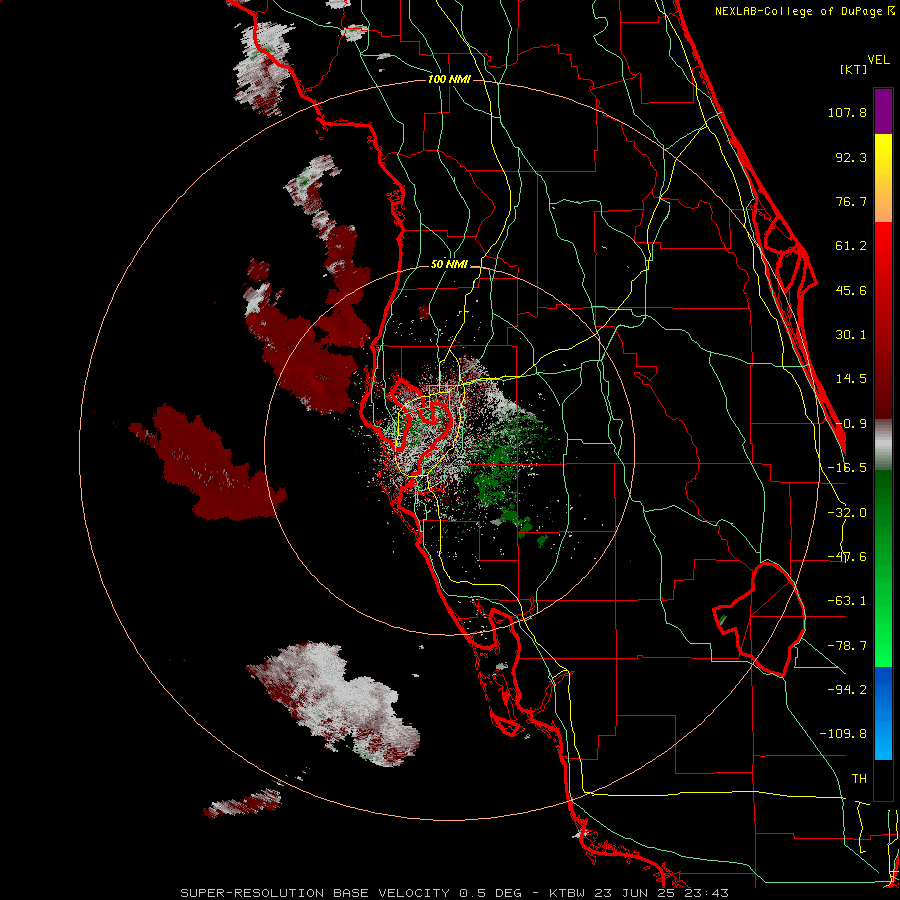Click the 50 NMI range ring label
The height and width of the screenshot is (900, 900).
449,264
